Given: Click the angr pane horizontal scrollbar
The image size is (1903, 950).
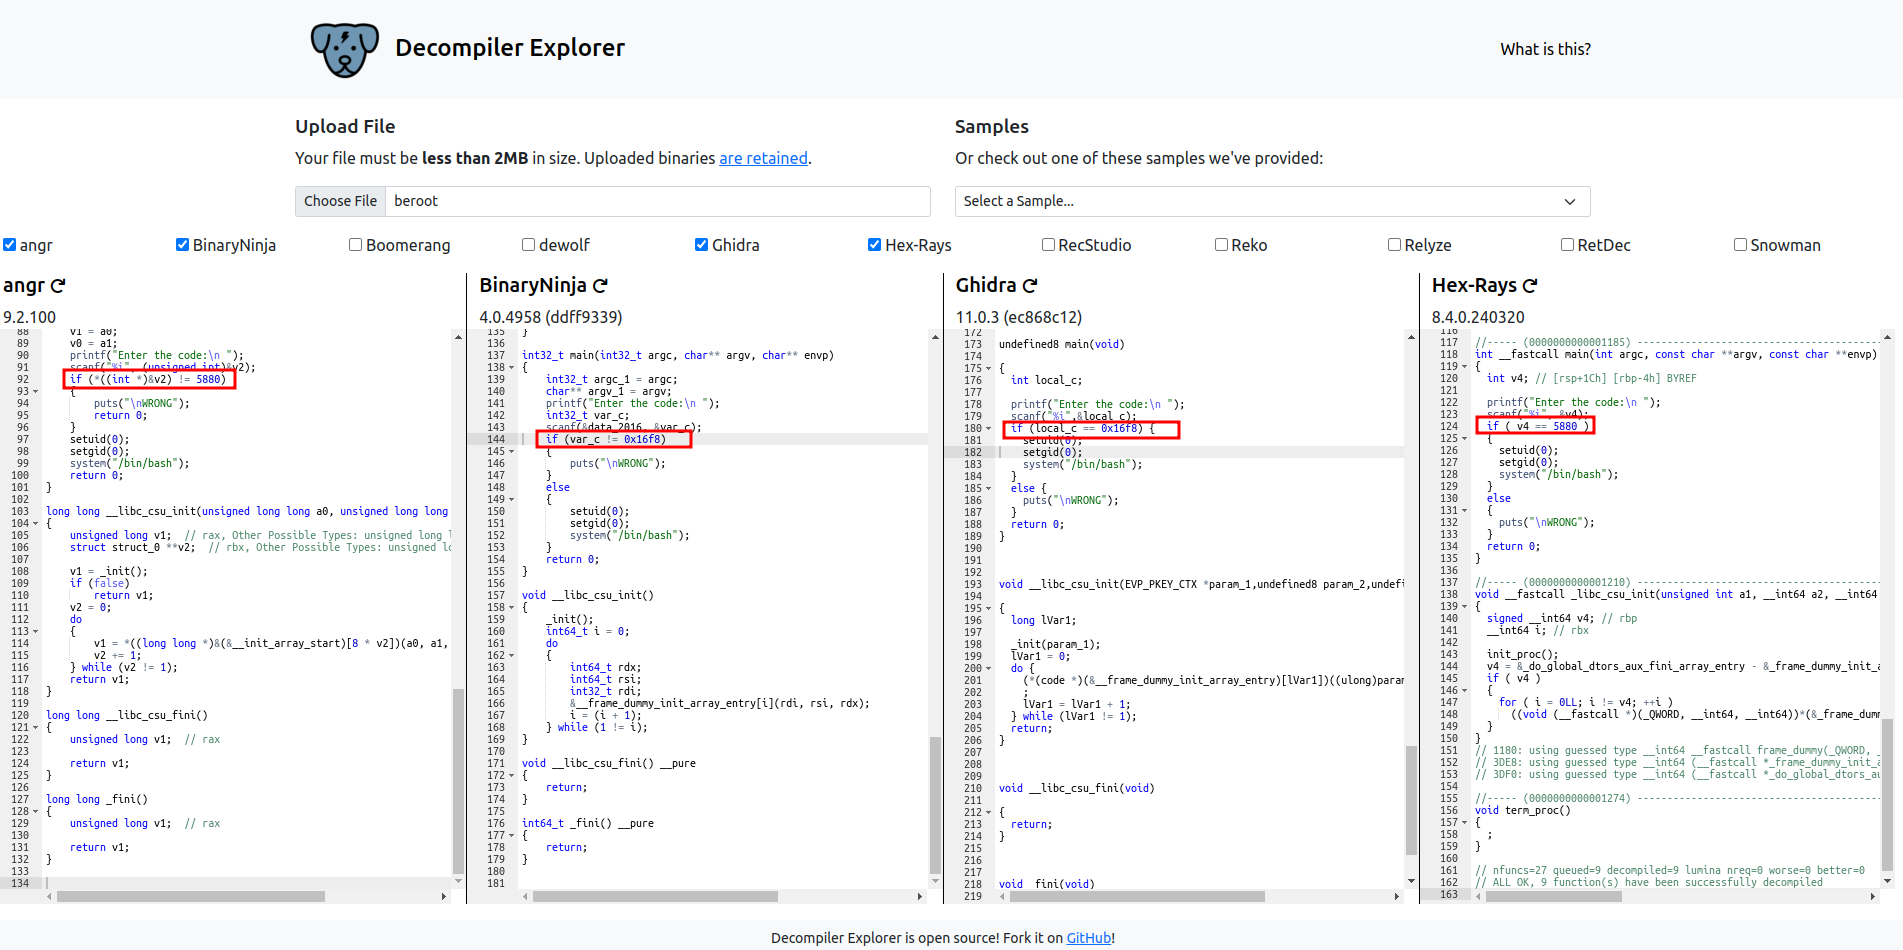Looking at the screenshot, I should (x=190, y=897).
